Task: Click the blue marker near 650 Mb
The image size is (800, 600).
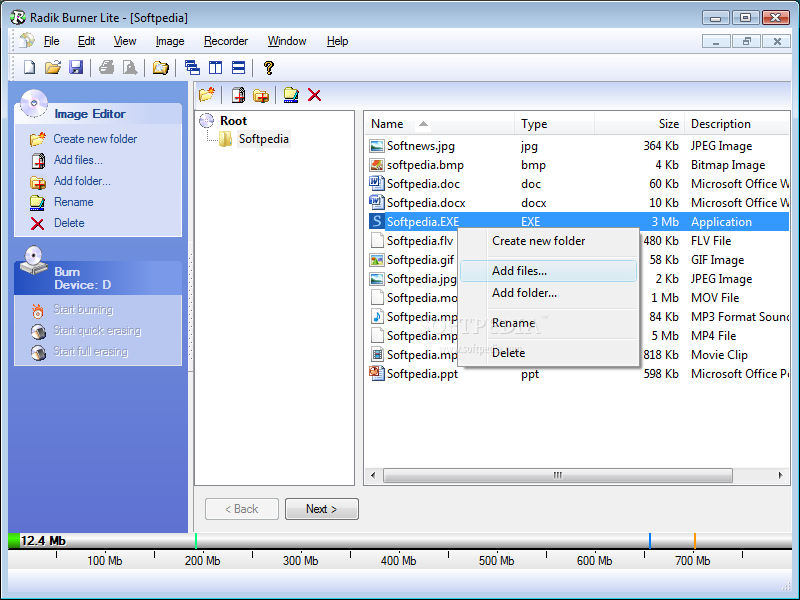Action: point(649,541)
